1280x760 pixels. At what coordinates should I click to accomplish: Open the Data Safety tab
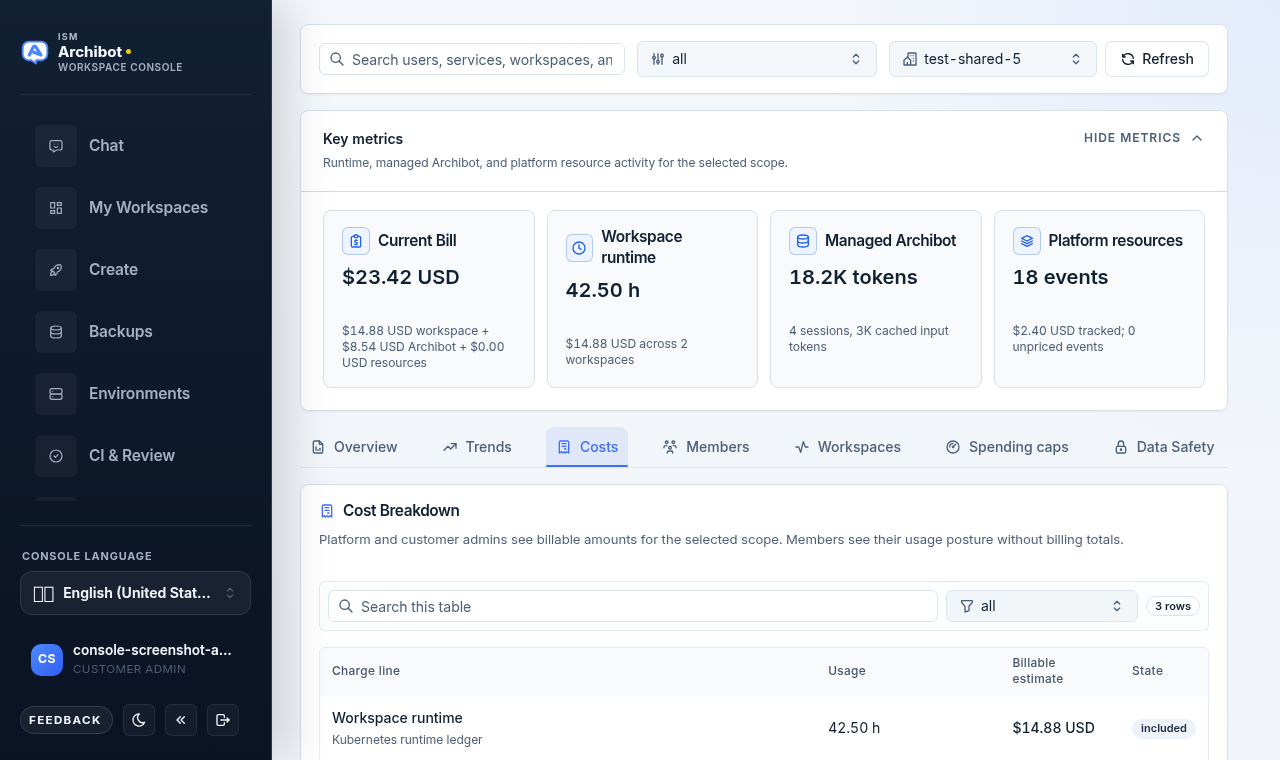(1165, 447)
